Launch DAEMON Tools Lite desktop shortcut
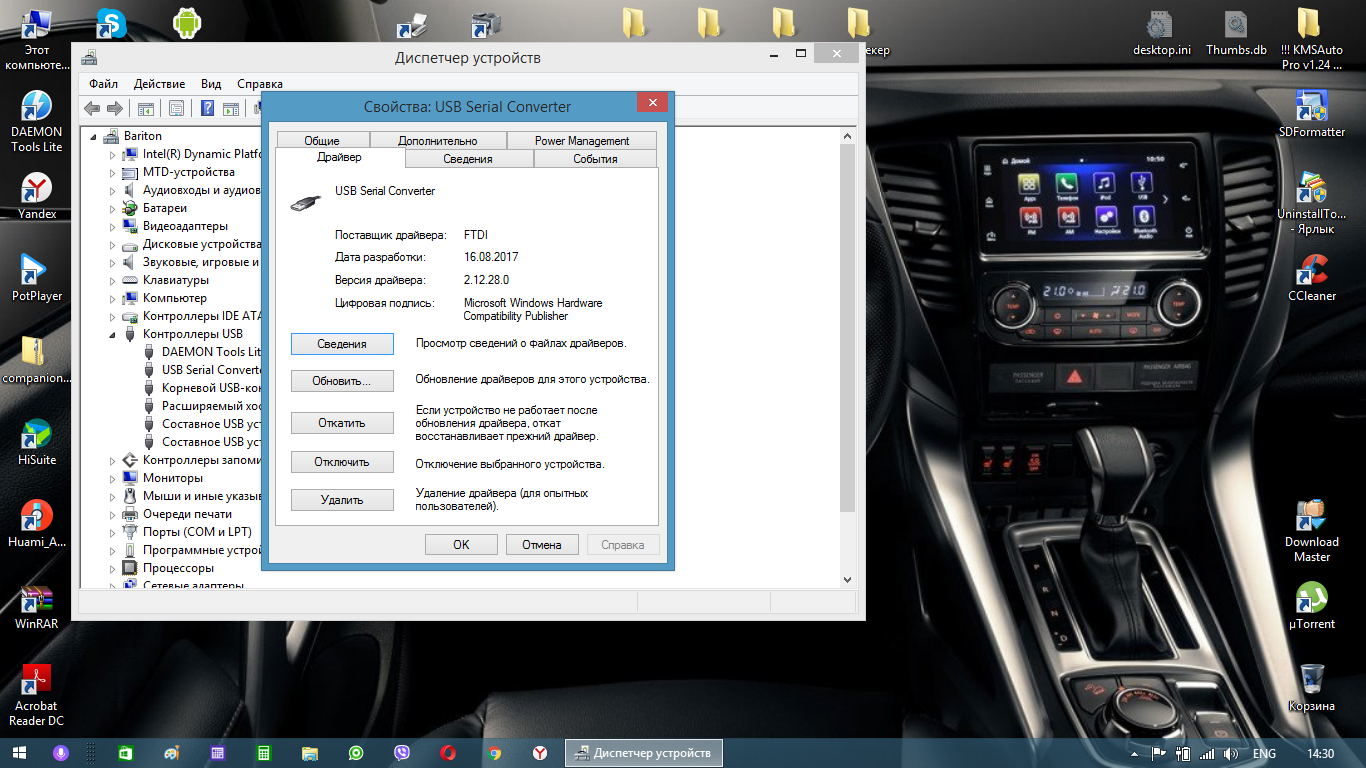The width and height of the screenshot is (1366, 768). coord(37,110)
